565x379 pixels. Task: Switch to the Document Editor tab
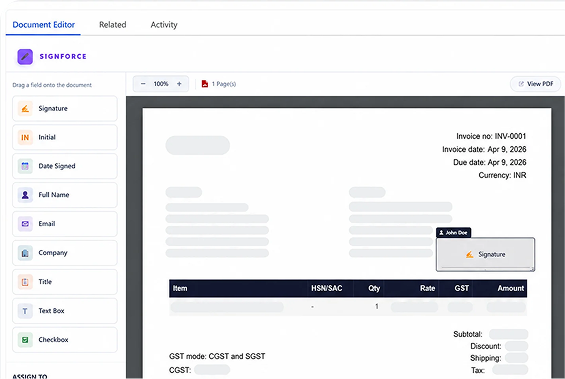(44, 24)
